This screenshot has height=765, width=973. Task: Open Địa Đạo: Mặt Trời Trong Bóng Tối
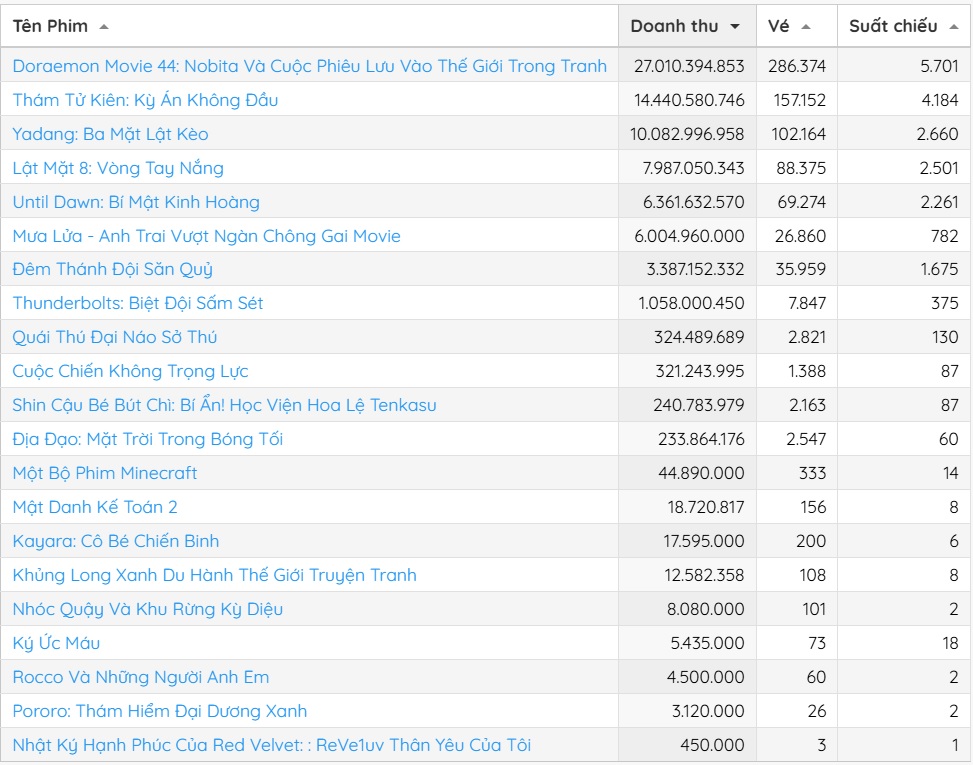coord(148,439)
